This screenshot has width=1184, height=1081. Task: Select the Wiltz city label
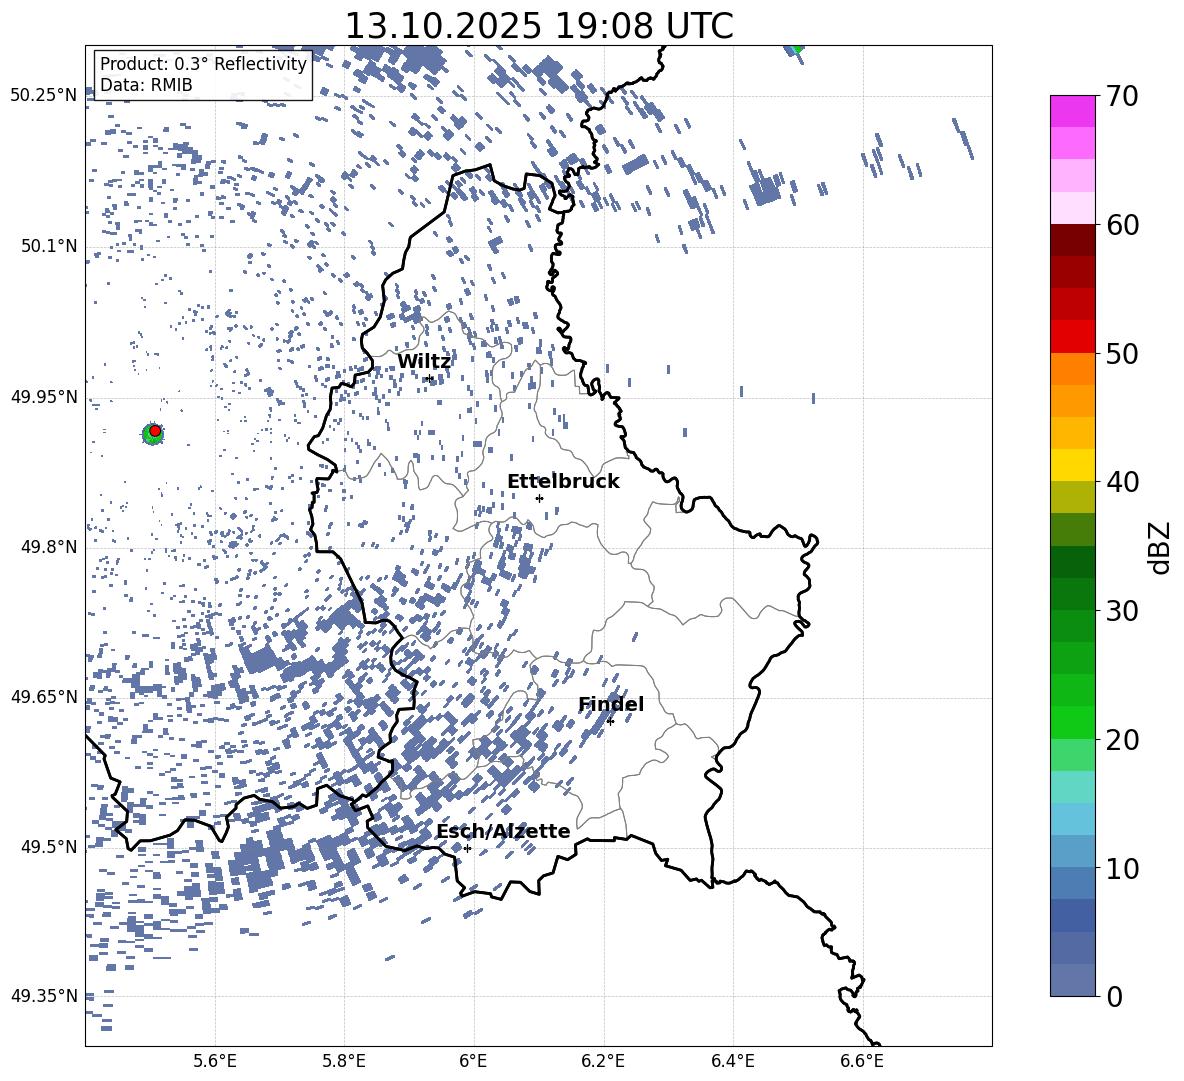pyautogui.click(x=424, y=362)
